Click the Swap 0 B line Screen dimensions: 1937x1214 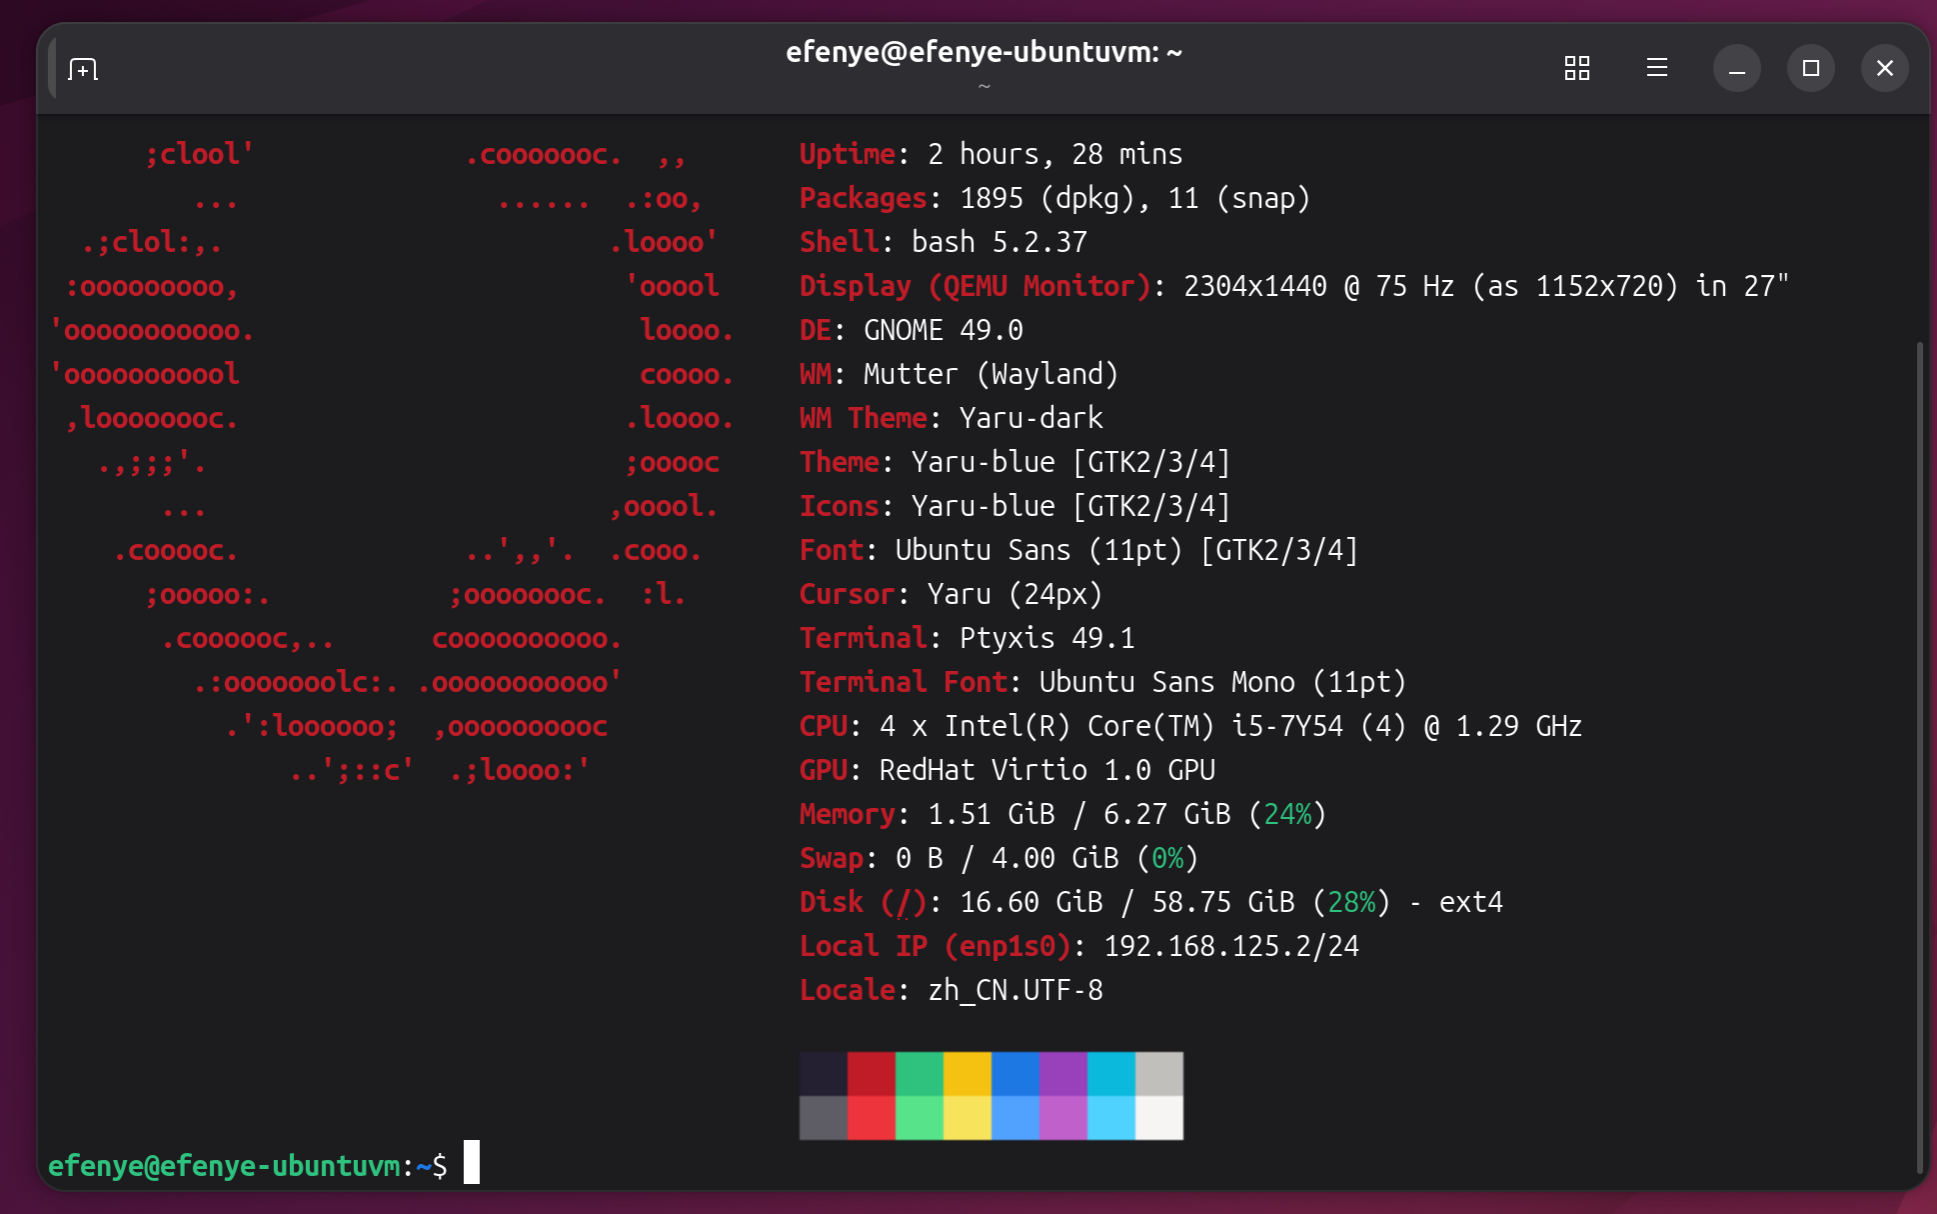(999, 858)
